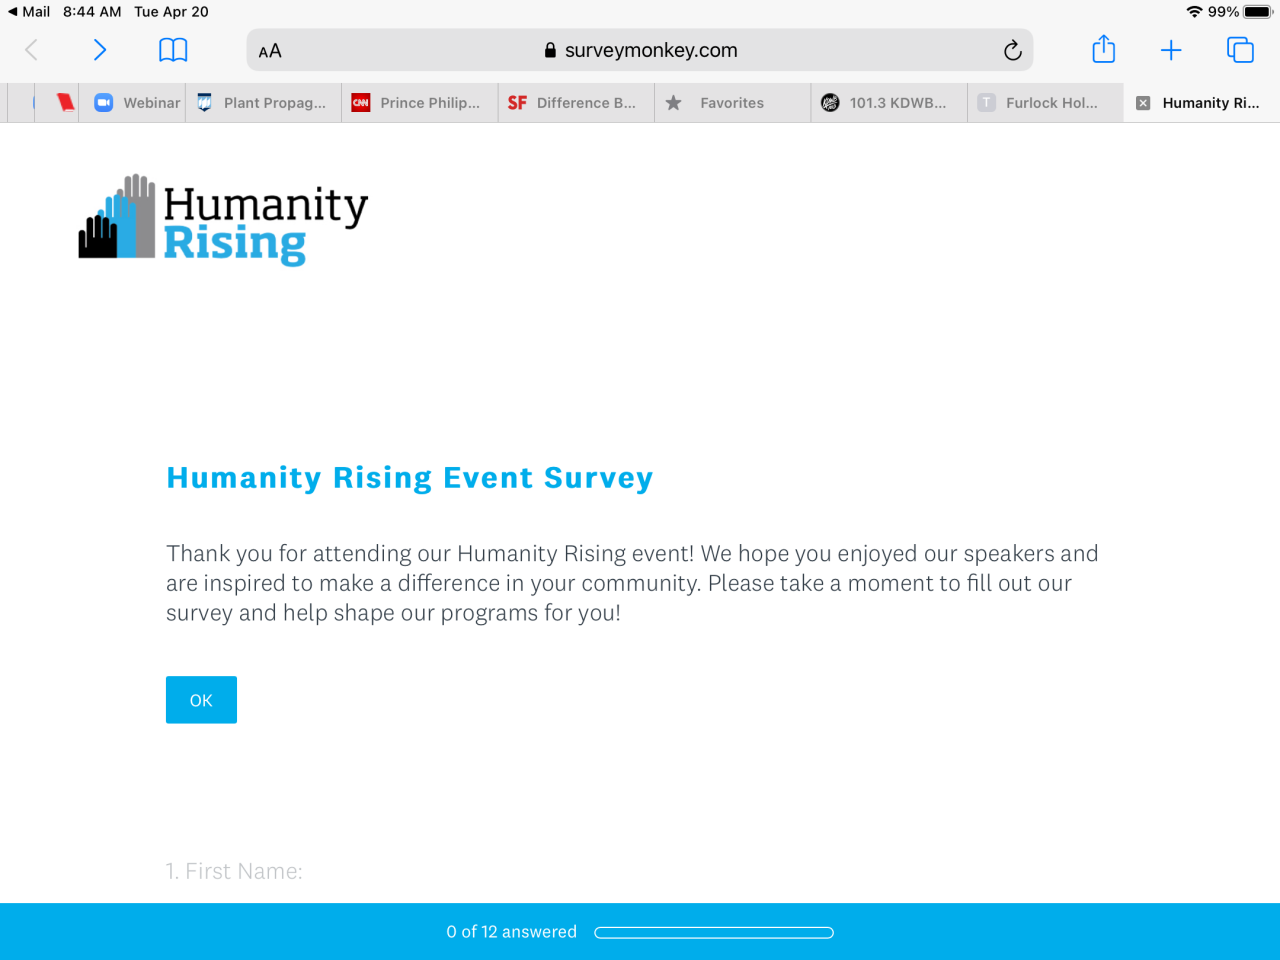Switch to the Plant Propagation tab
The height and width of the screenshot is (960, 1280).
click(264, 103)
